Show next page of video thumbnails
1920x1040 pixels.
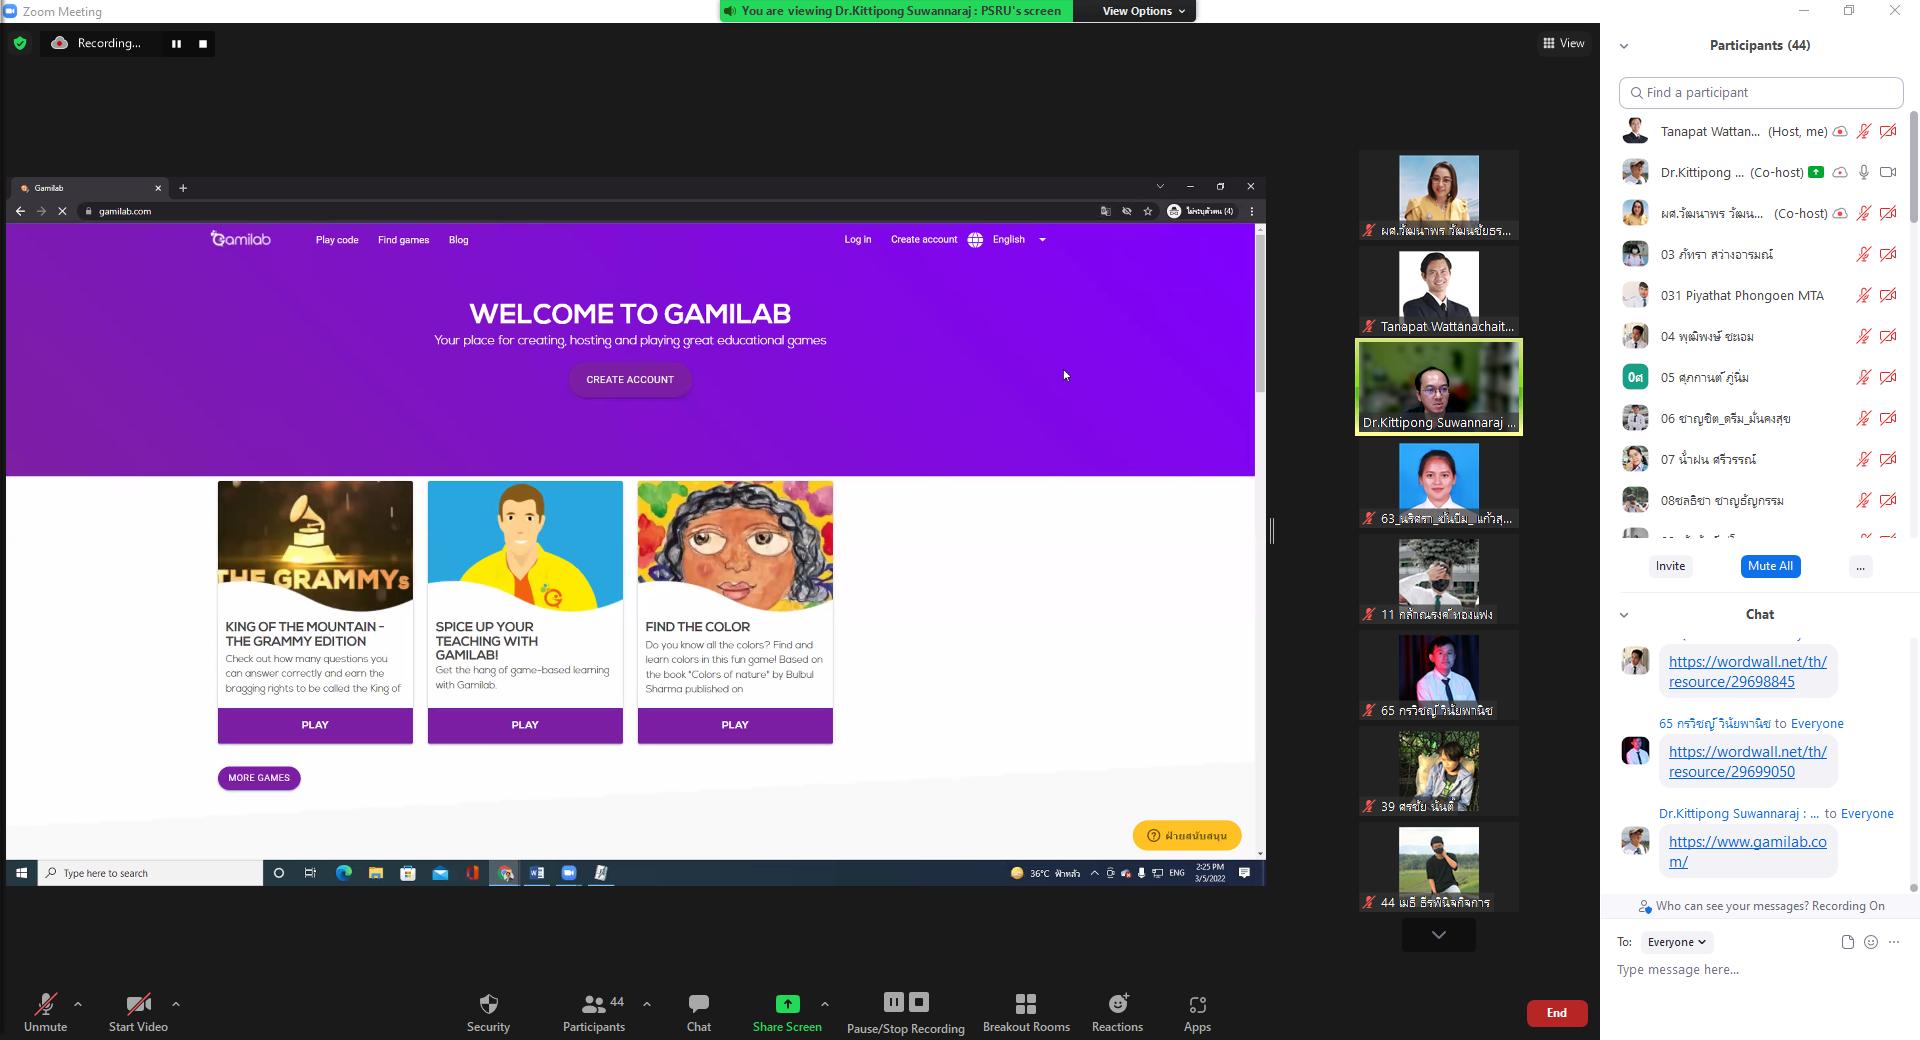click(x=1438, y=935)
